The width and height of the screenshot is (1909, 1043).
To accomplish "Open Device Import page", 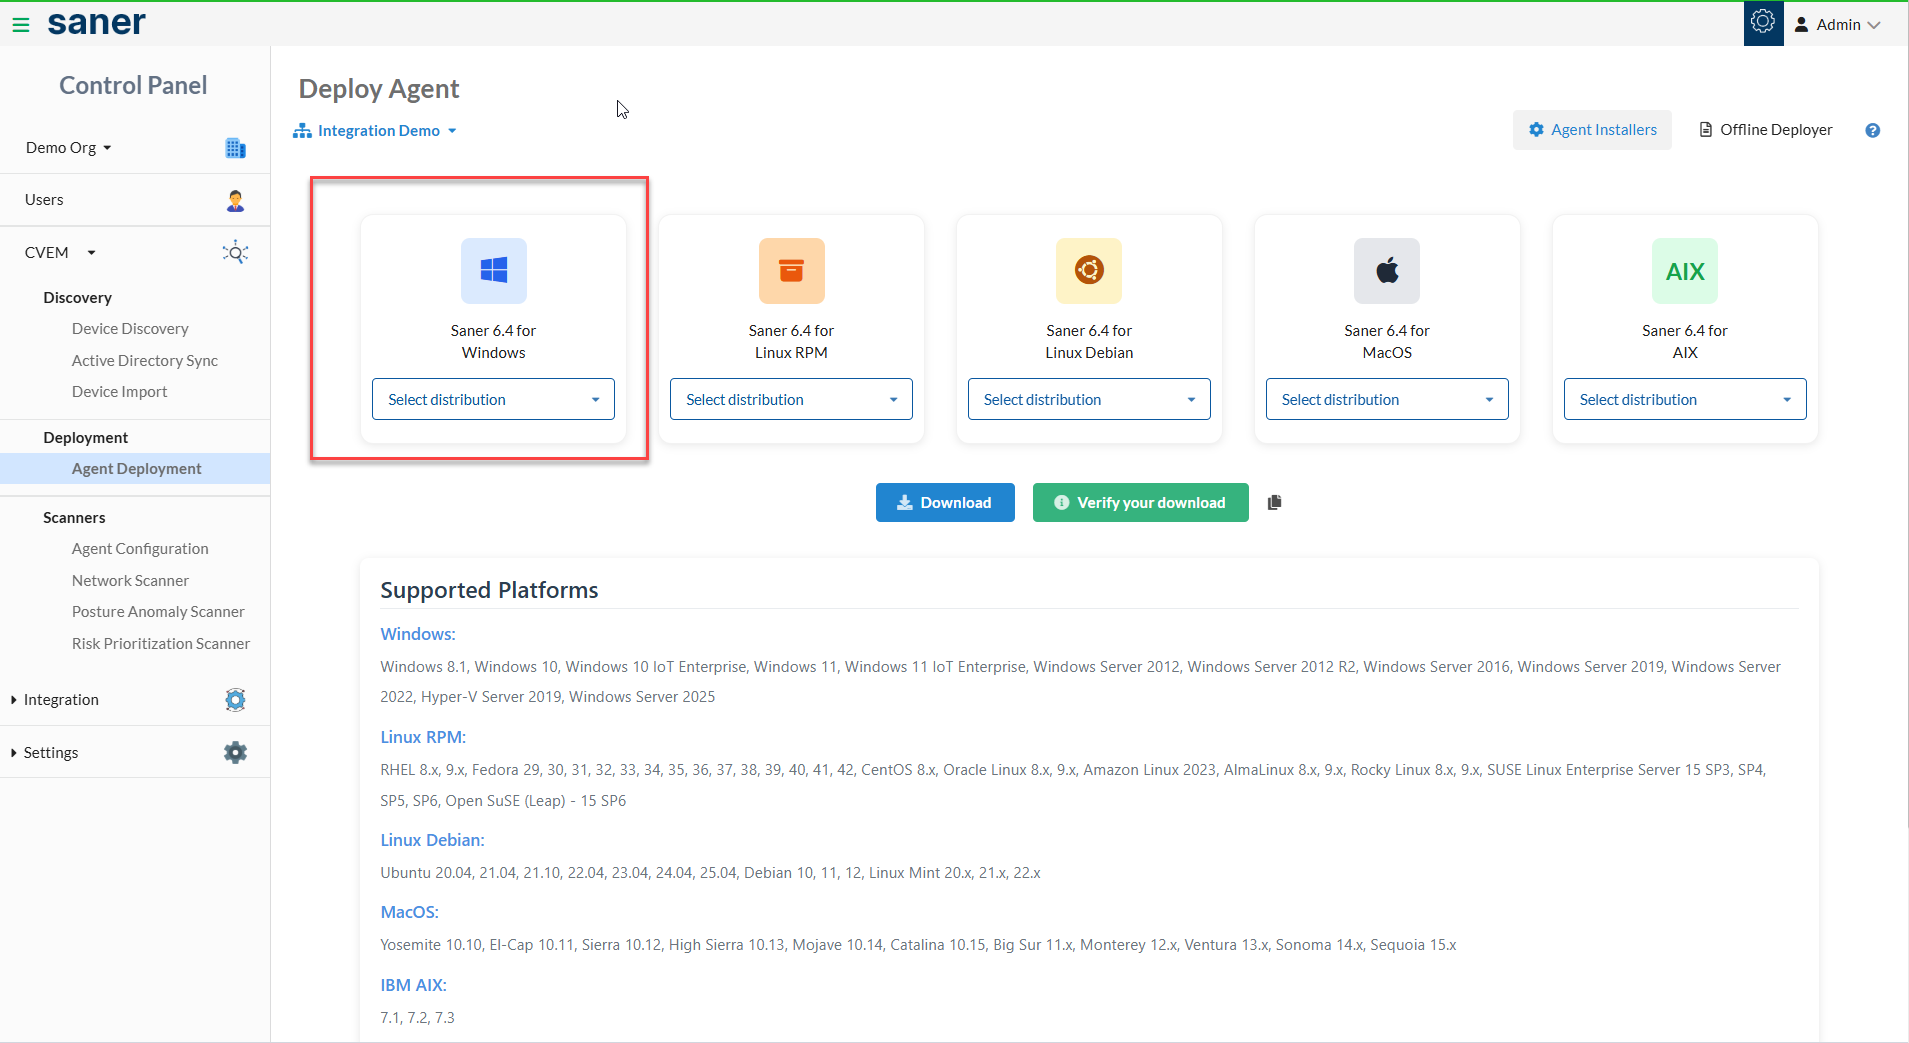I will pos(120,392).
